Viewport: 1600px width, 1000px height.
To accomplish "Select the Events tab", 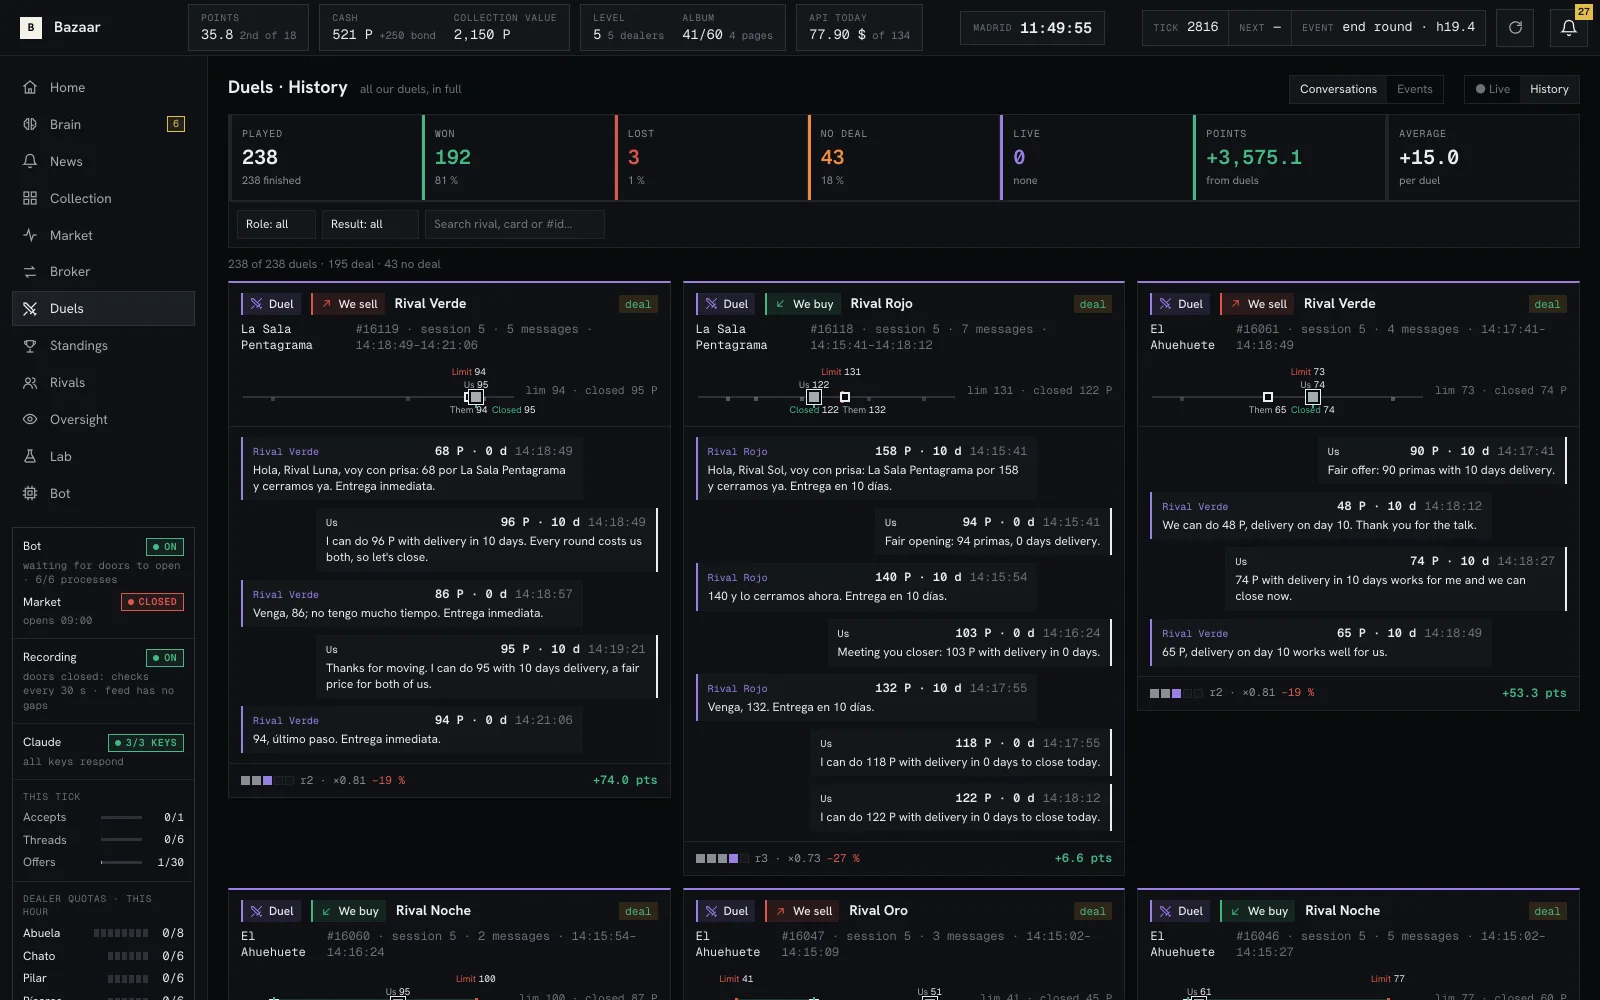I will tap(1414, 89).
